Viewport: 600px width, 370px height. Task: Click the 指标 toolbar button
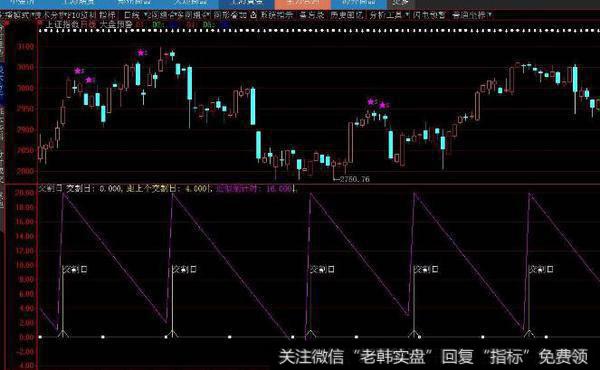point(107,15)
